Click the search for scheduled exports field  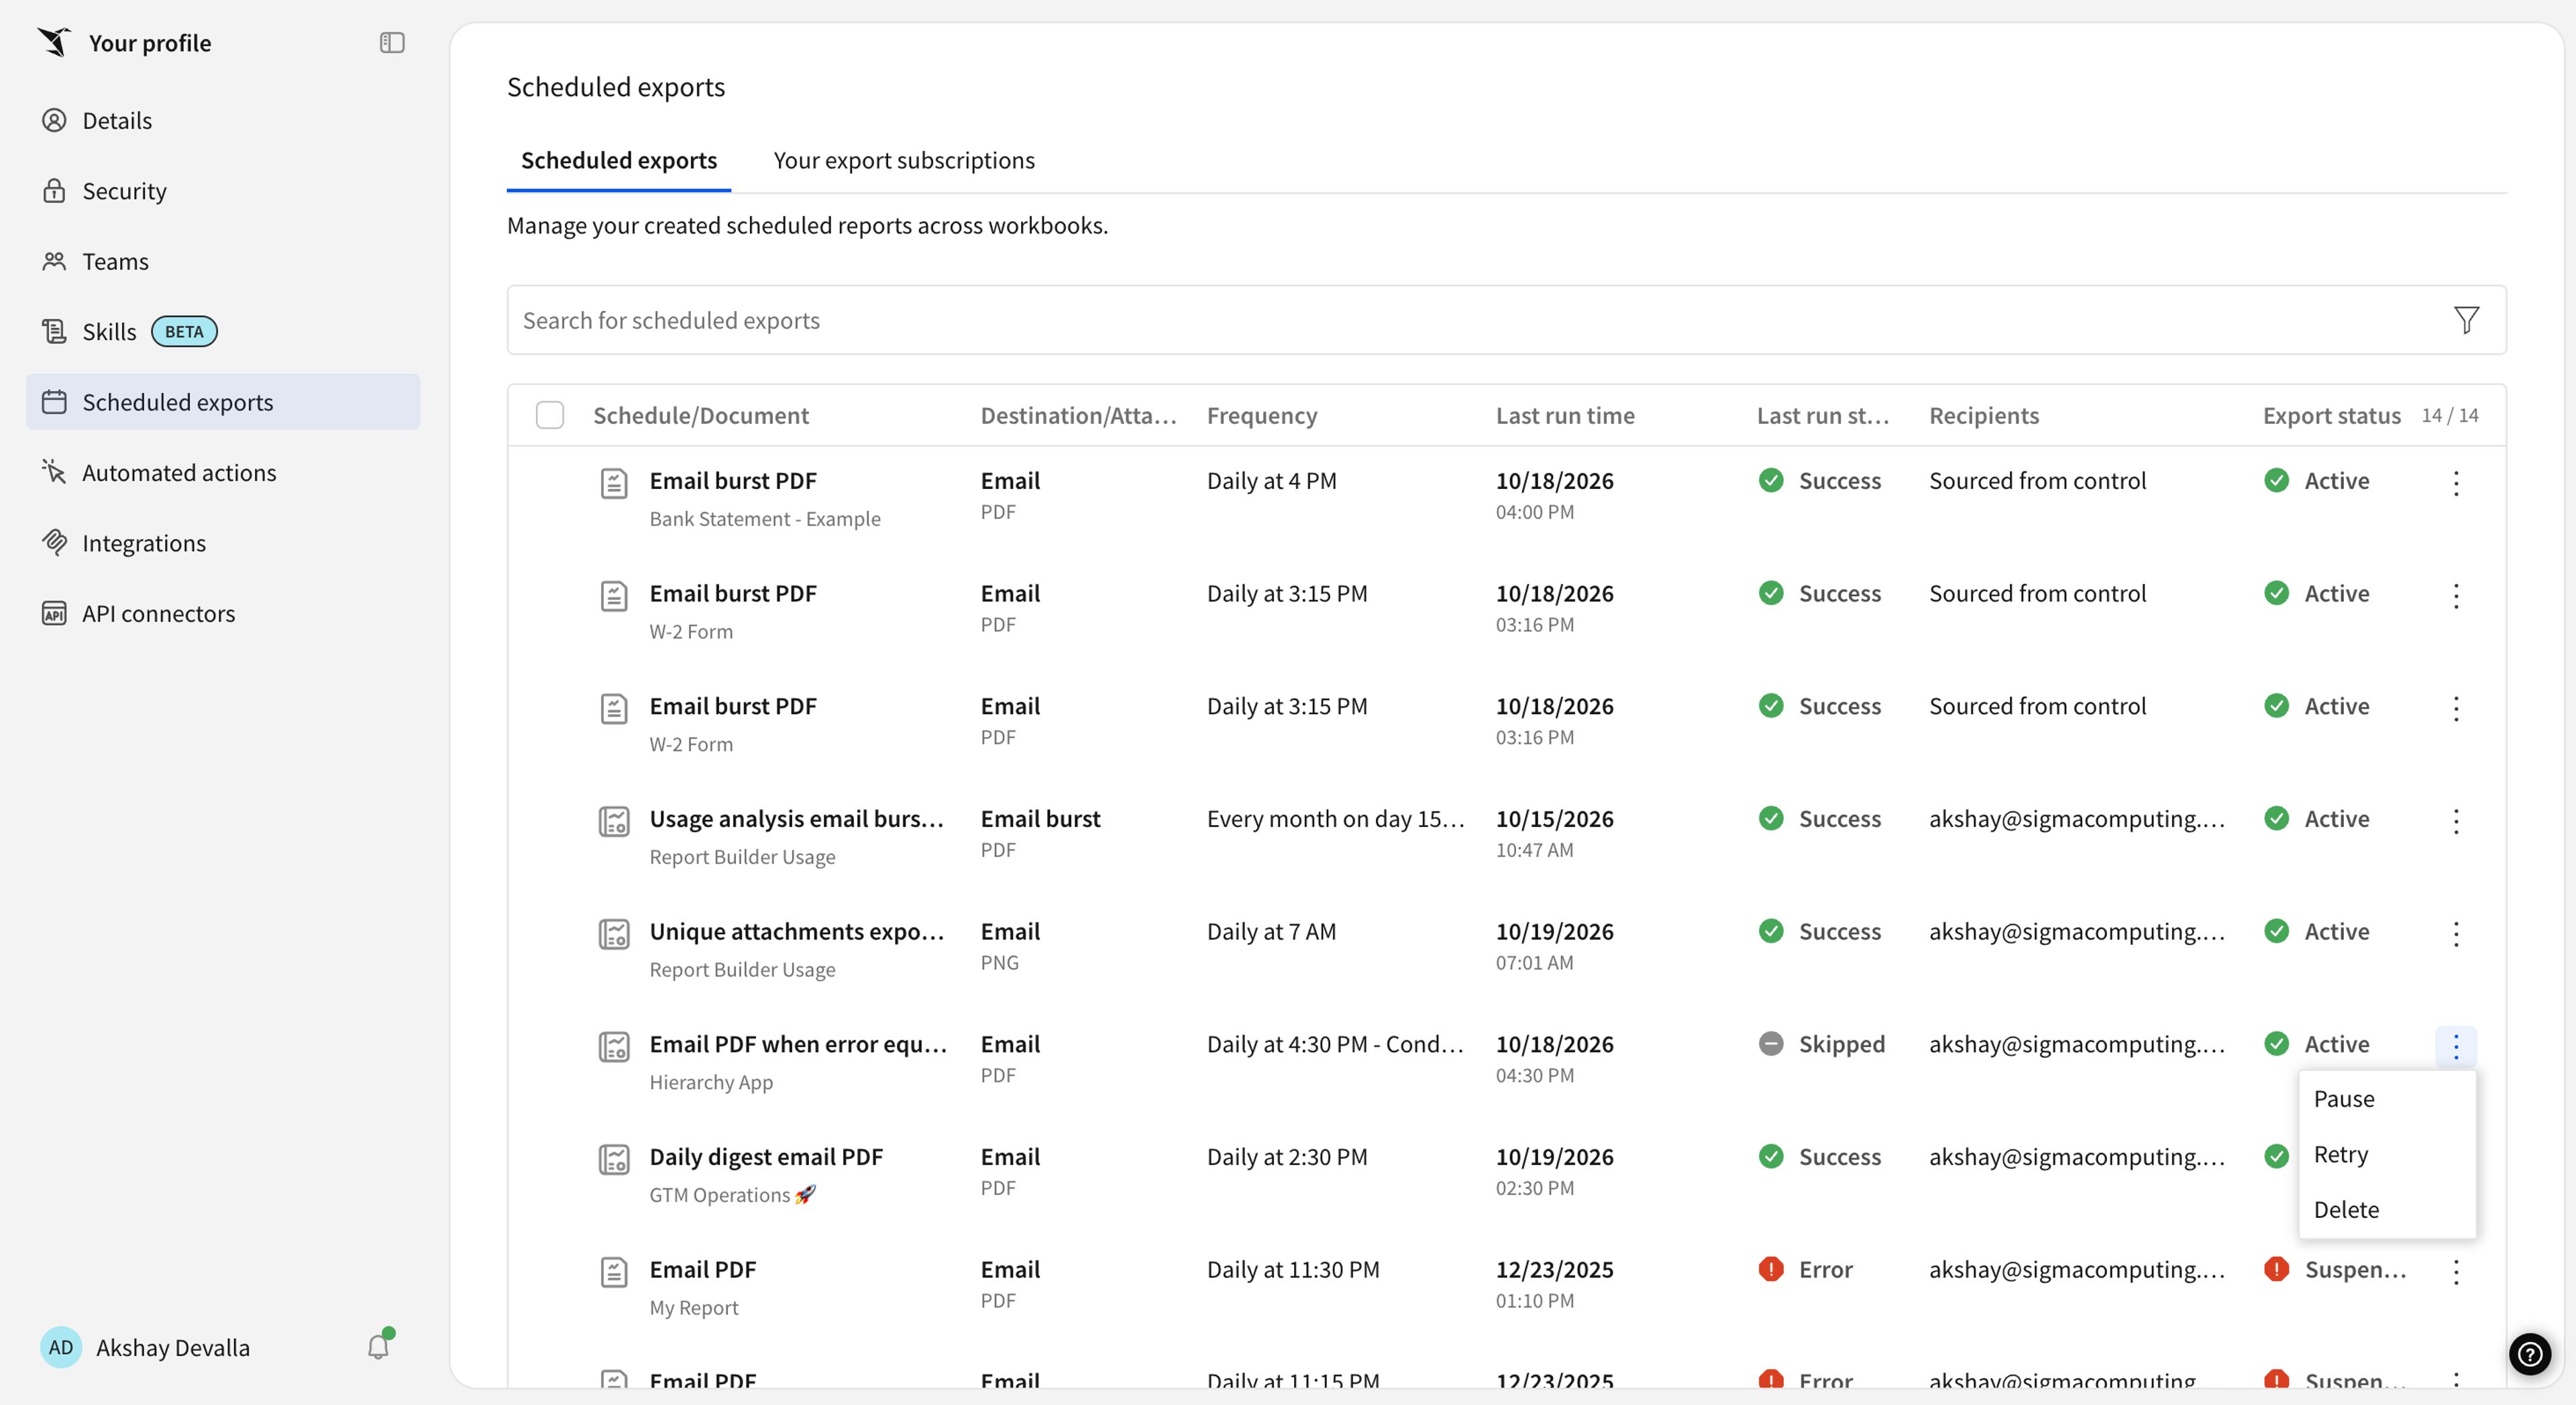[1480, 320]
